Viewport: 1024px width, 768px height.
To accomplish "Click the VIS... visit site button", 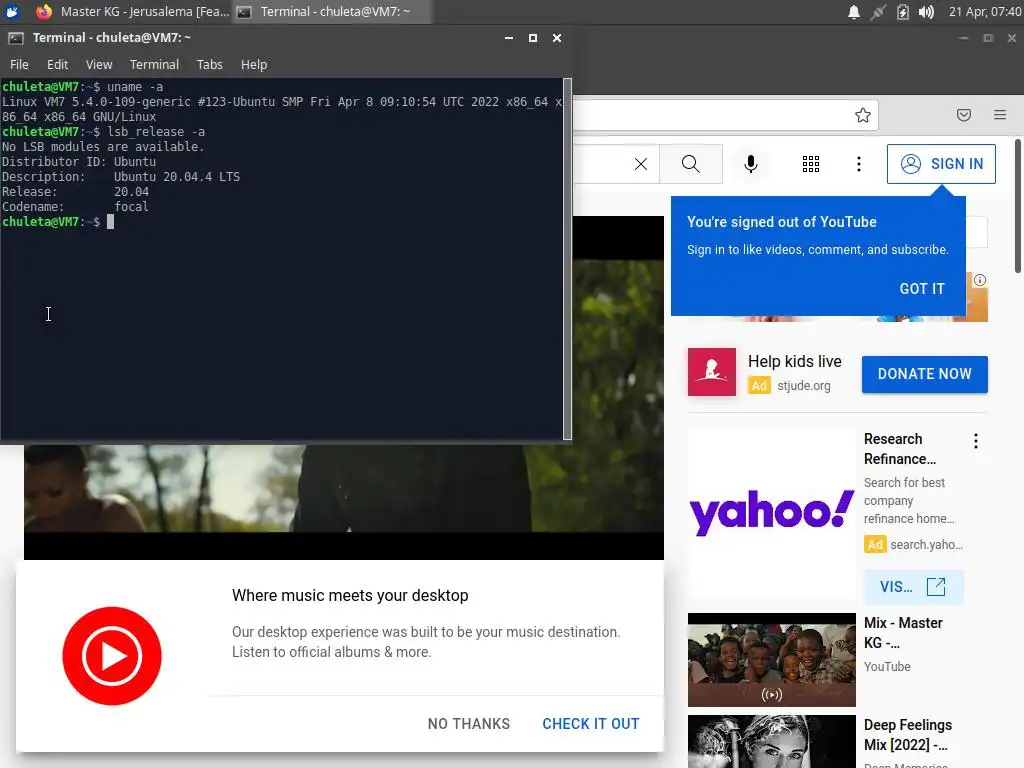I will coord(913,586).
